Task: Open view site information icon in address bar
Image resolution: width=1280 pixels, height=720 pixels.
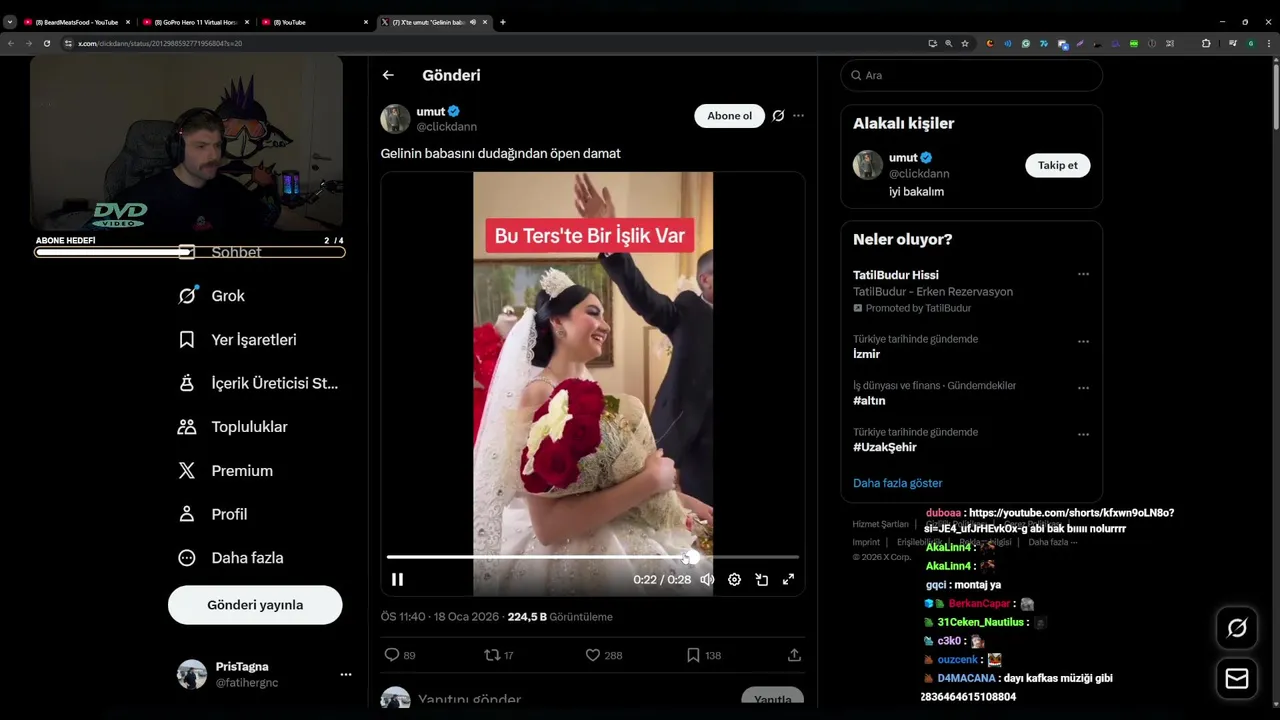Action: [x=68, y=43]
